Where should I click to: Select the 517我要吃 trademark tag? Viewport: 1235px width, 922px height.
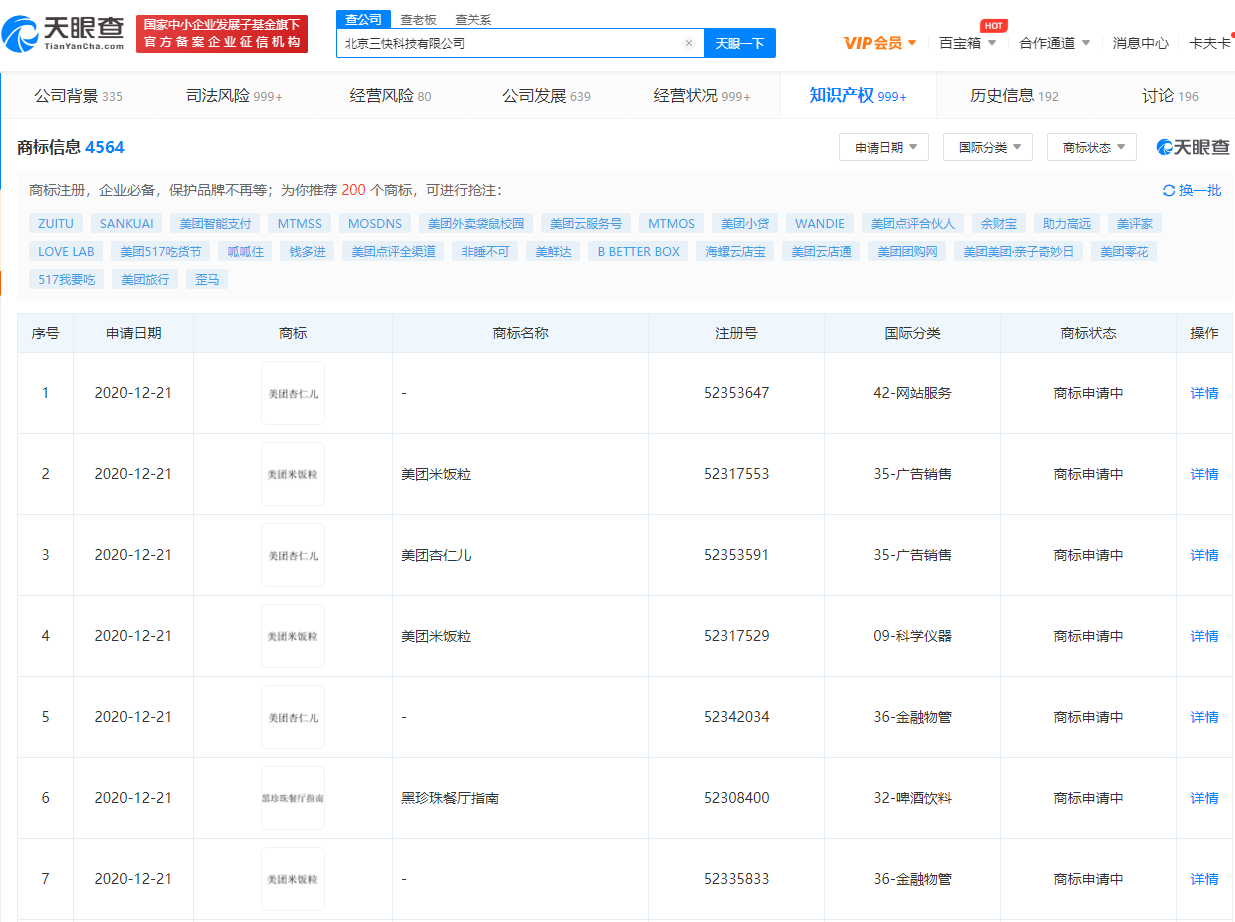(66, 279)
